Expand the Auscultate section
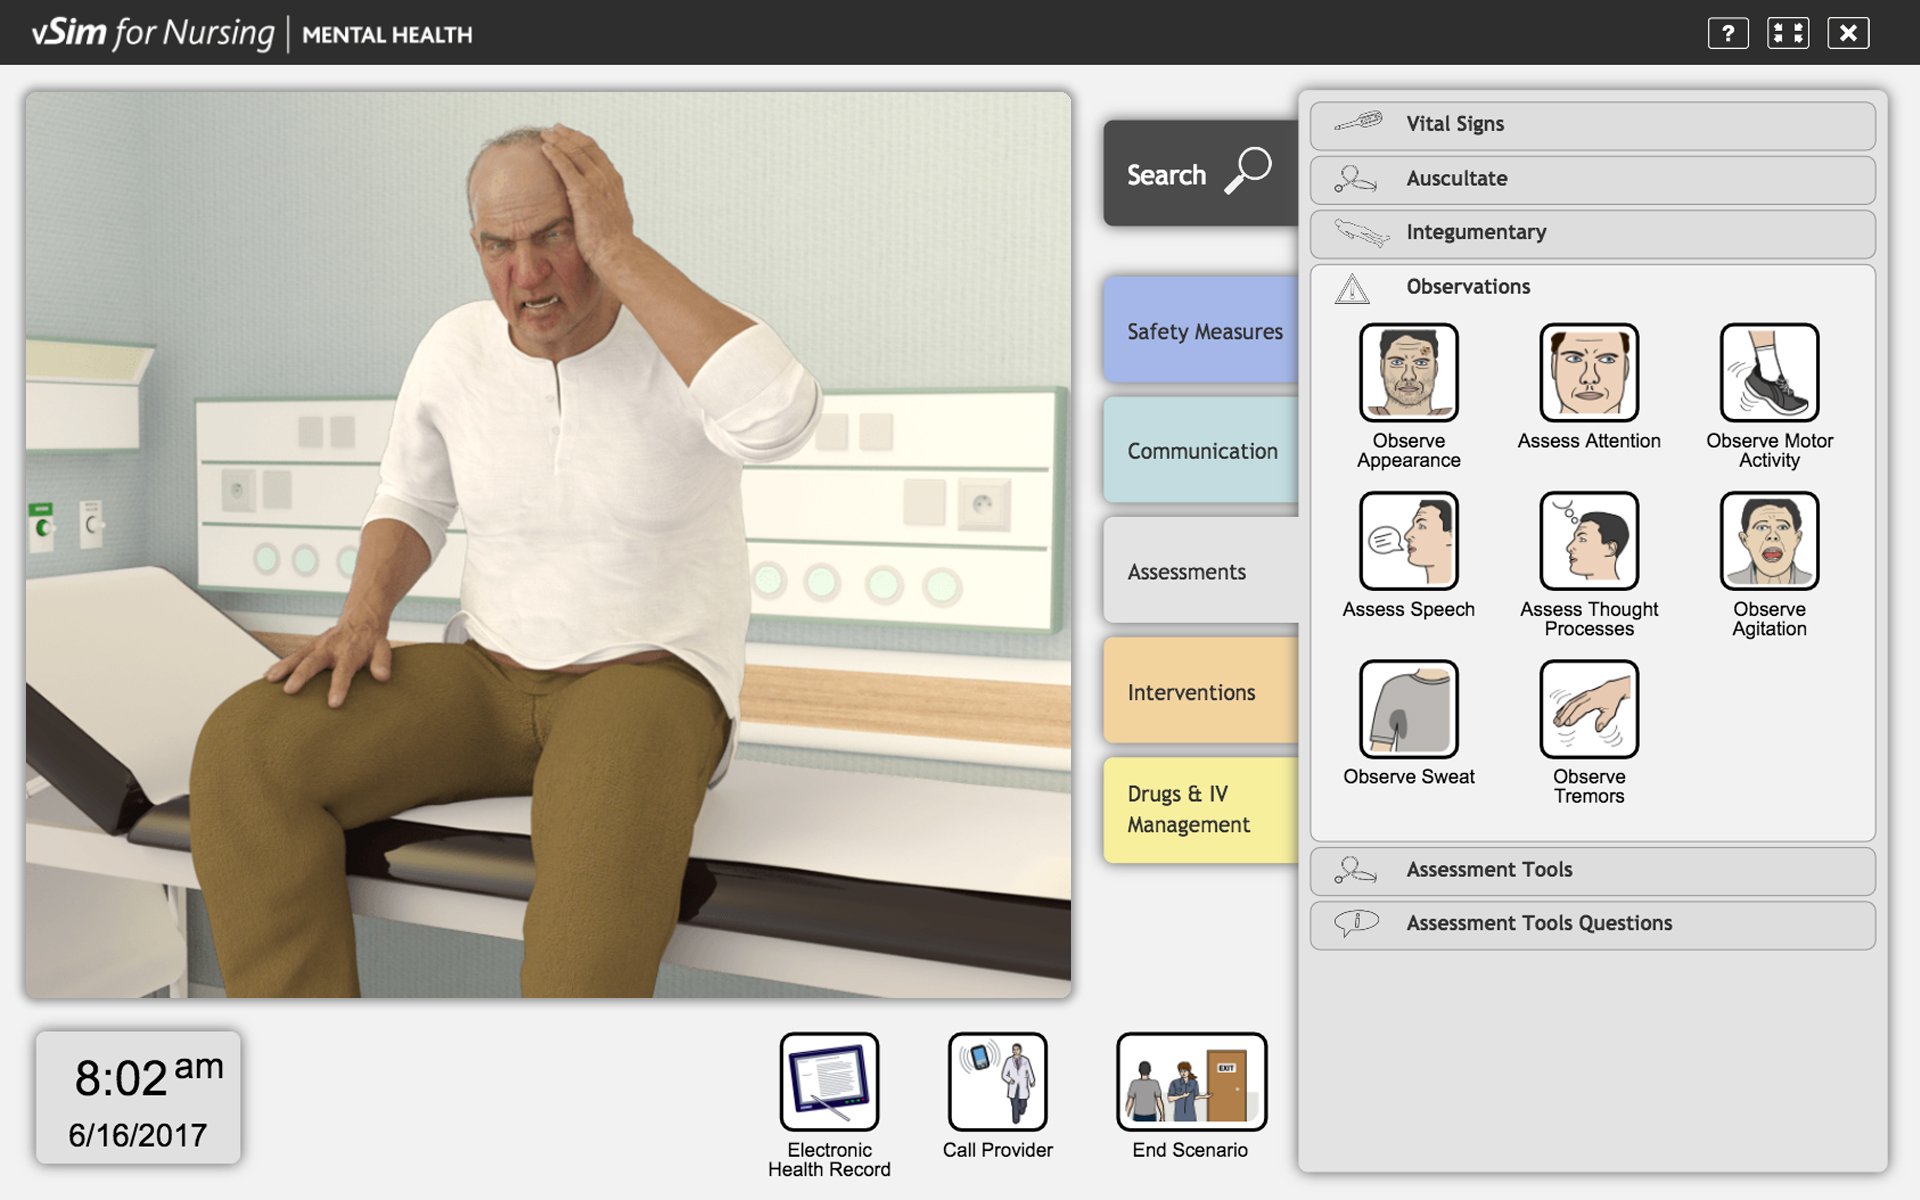The height and width of the screenshot is (1200, 1920). (1592, 179)
